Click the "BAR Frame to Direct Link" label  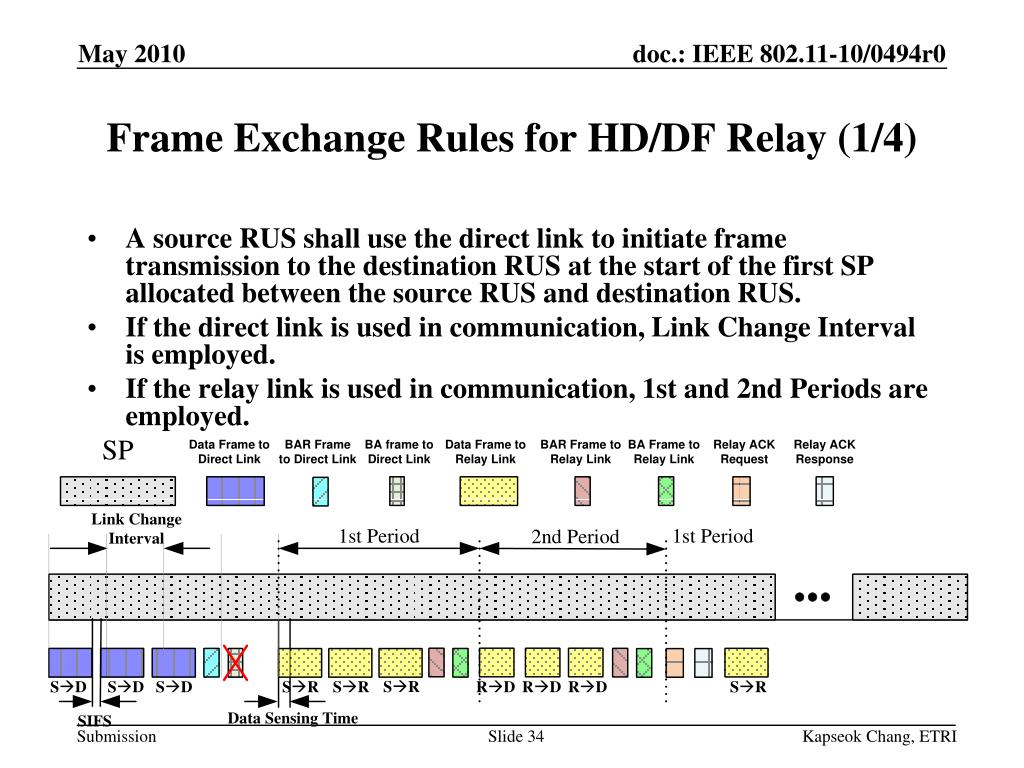[x=317, y=452]
